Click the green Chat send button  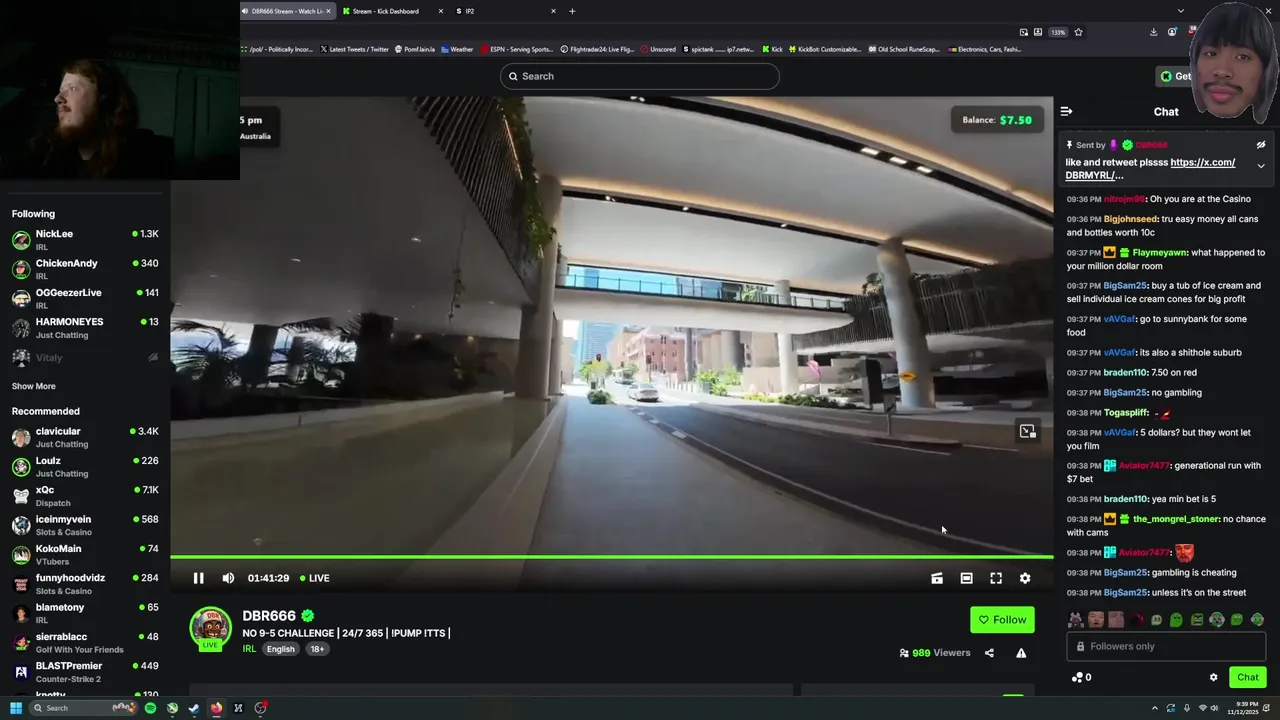(1247, 677)
